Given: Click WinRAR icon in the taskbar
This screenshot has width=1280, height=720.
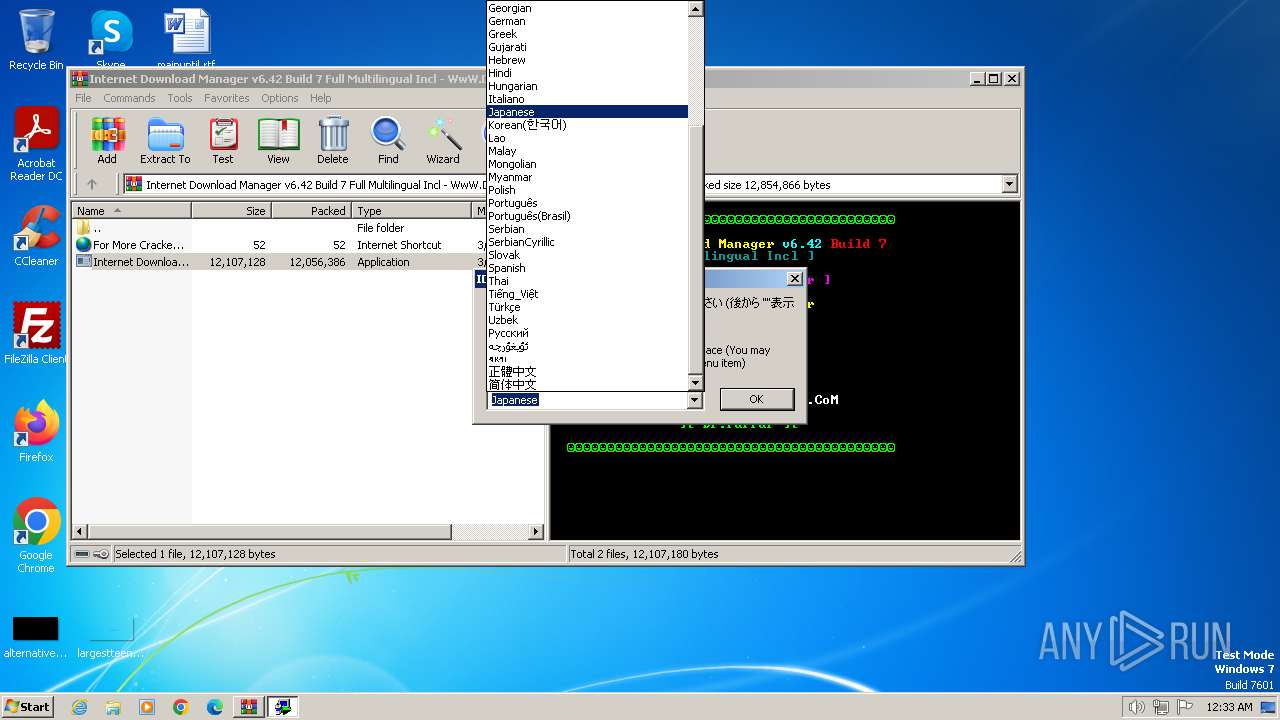Looking at the screenshot, I should point(249,707).
